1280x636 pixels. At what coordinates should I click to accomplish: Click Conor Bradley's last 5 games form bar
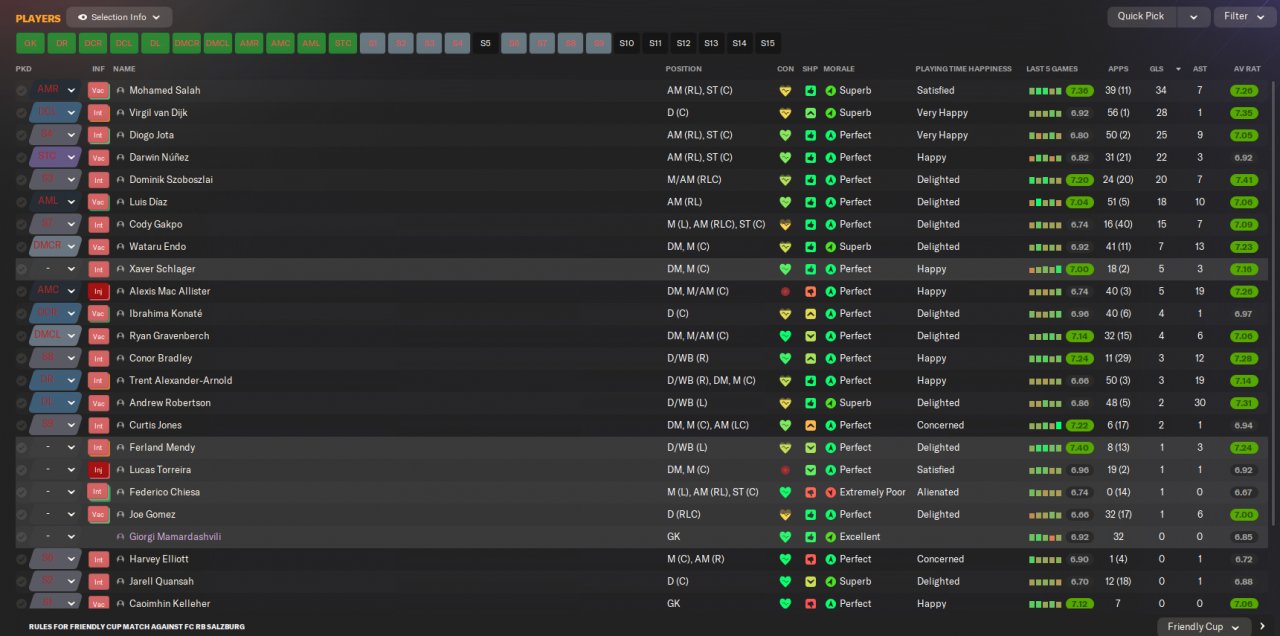click(1045, 358)
